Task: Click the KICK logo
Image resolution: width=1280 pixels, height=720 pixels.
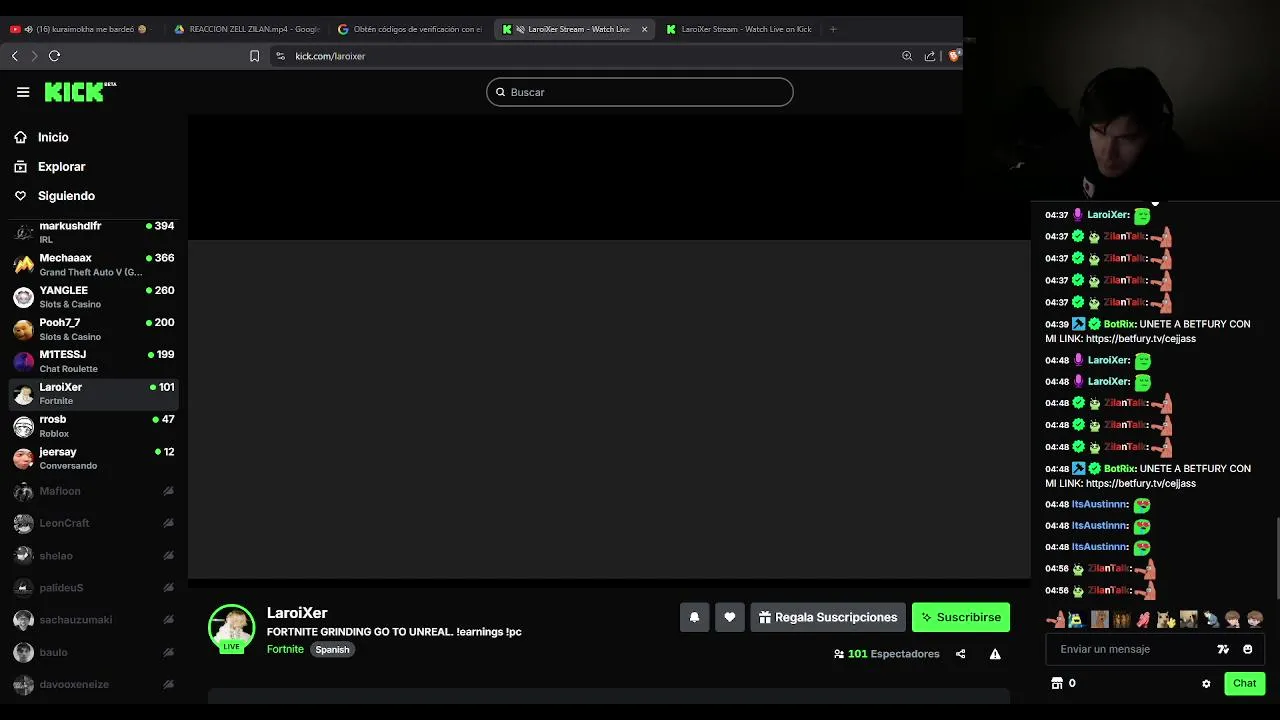Action: (80, 92)
